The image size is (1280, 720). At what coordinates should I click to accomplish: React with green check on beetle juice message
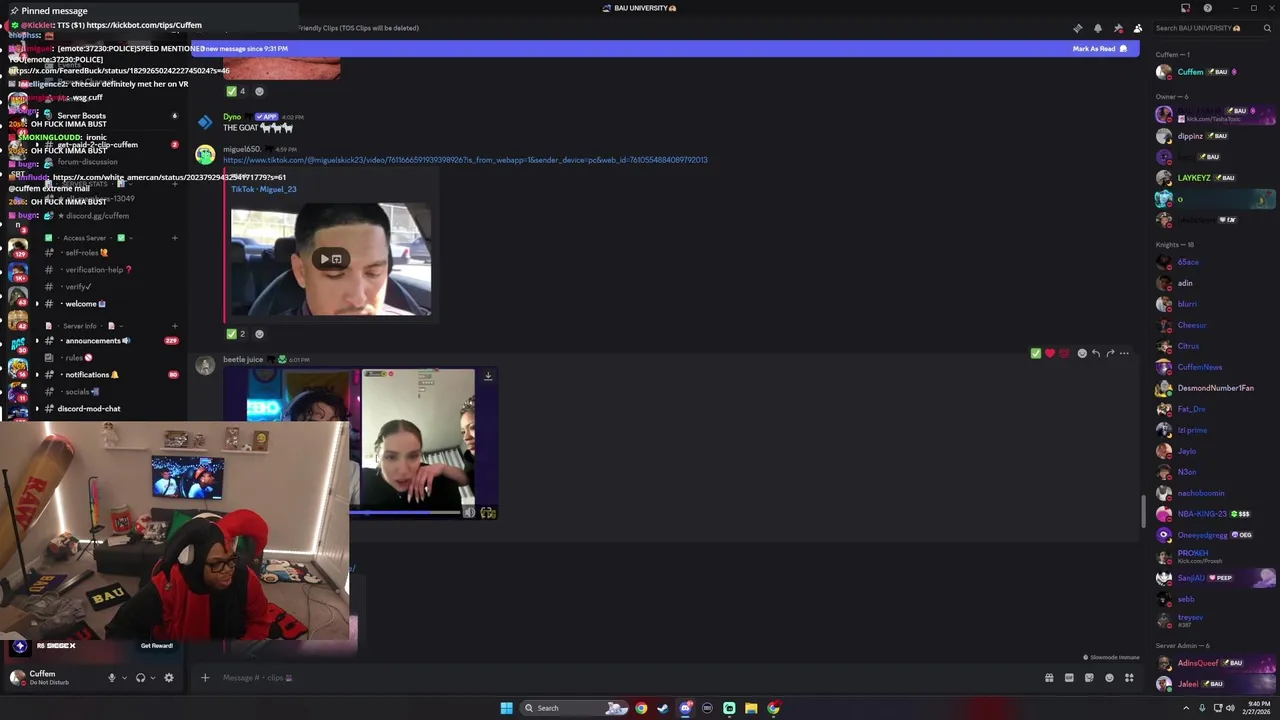pyautogui.click(x=1035, y=353)
